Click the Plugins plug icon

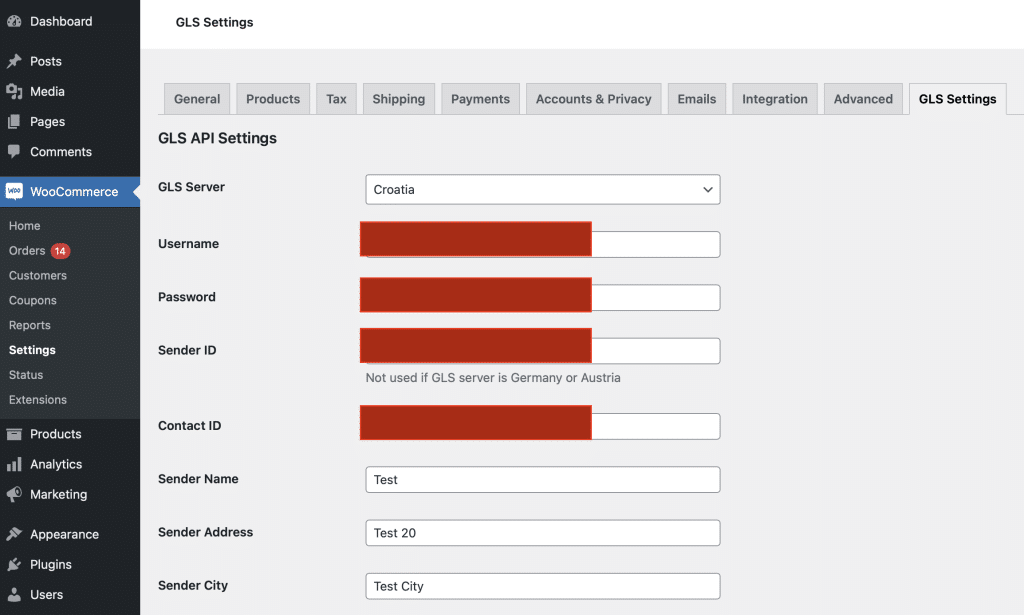(x=14, y=564)
